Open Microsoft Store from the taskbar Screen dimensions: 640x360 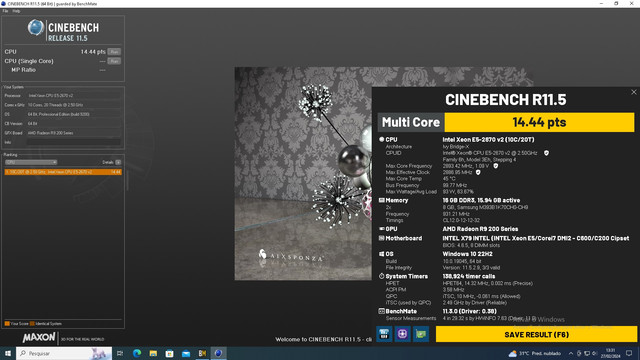pyautogui.click(x=169, y=353)
